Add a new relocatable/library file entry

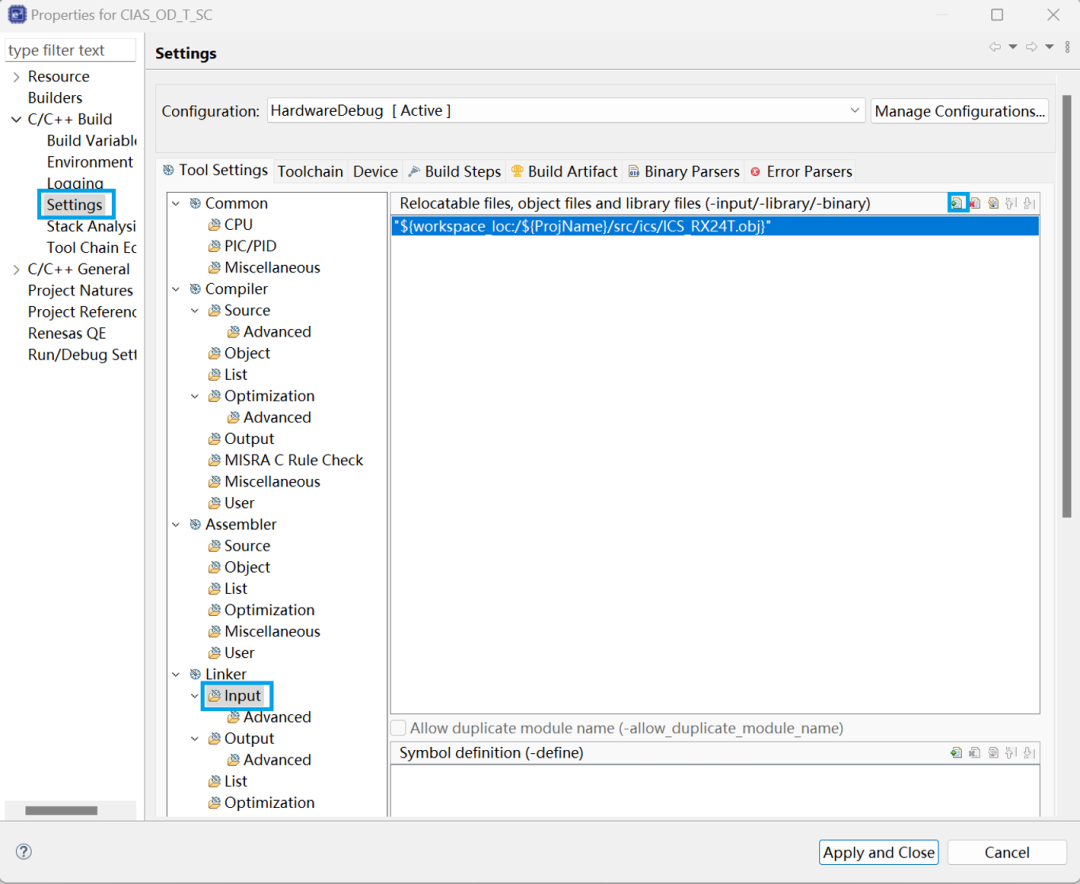pos(957,203)
